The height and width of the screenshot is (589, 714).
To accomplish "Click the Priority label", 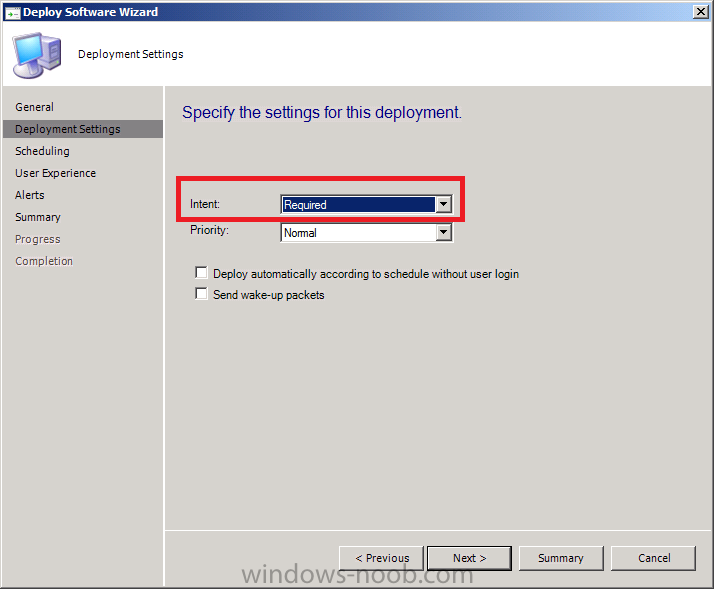I will (209, 230).
